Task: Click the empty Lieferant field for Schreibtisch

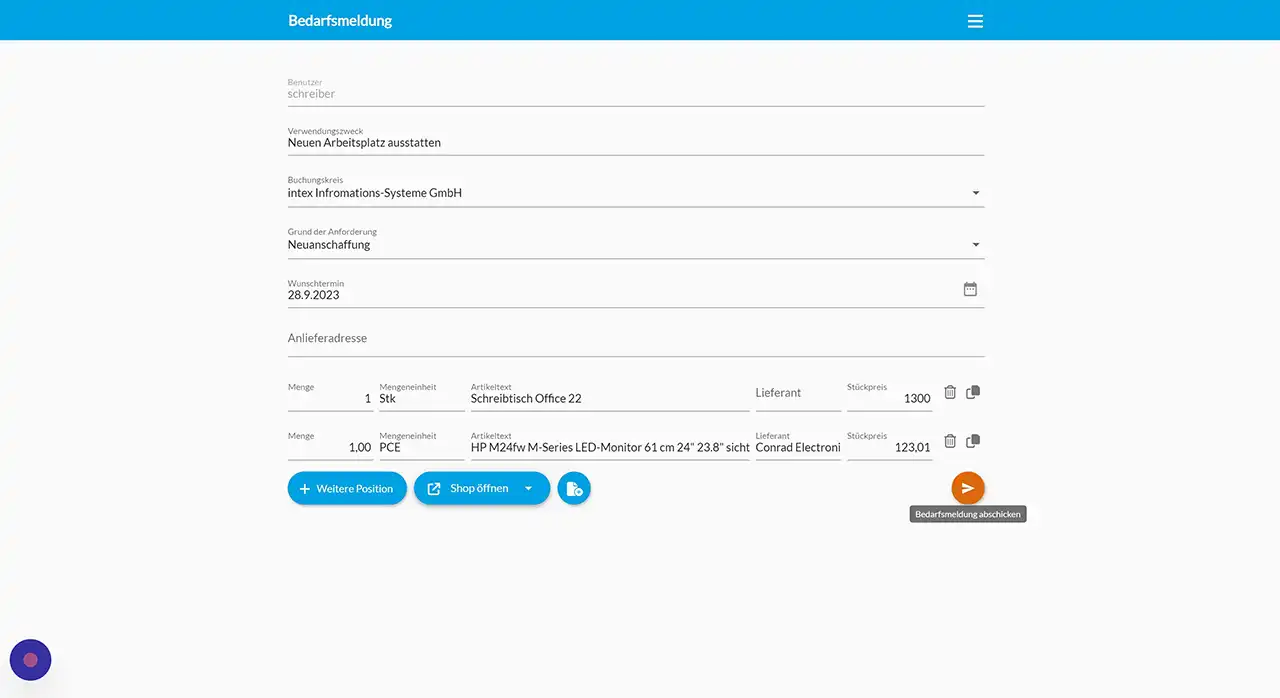Action: click(x=797, y=395)
